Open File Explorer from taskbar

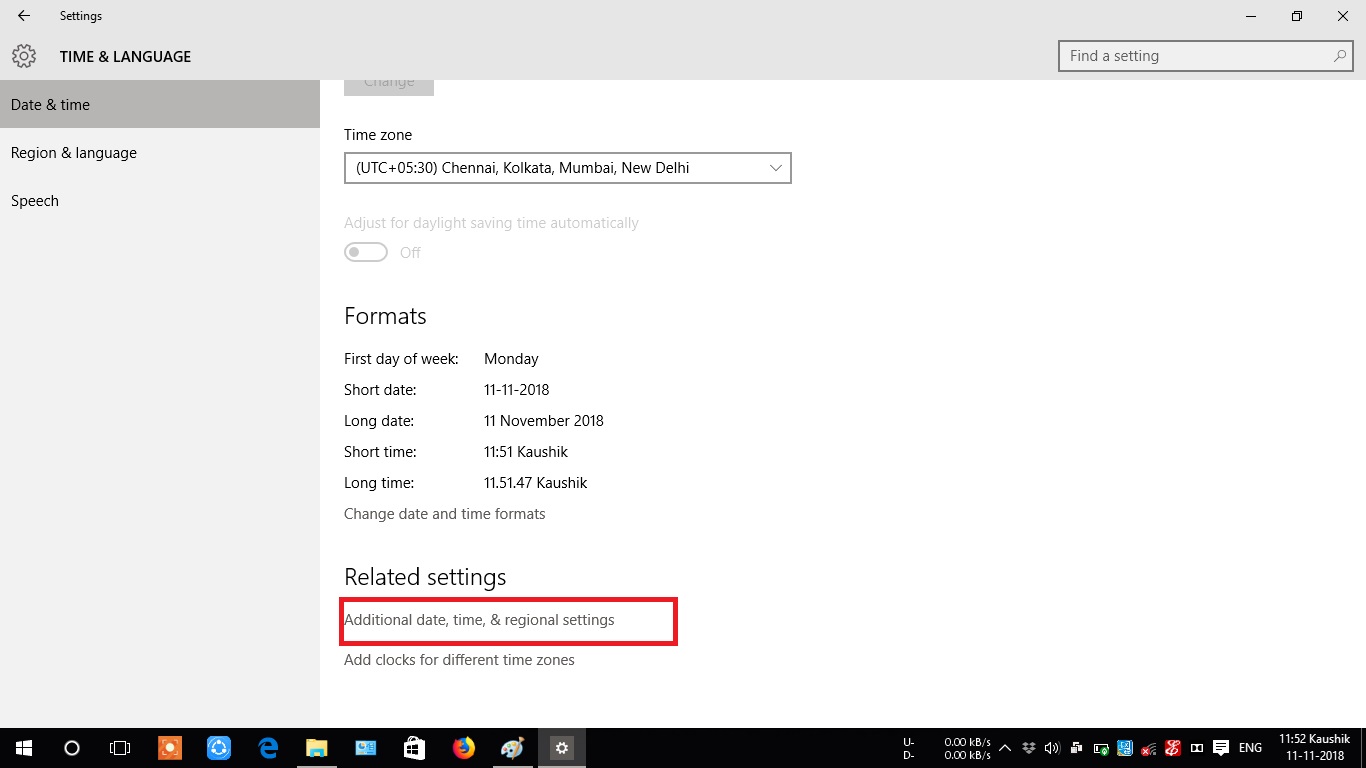click(x=316, y=748)
